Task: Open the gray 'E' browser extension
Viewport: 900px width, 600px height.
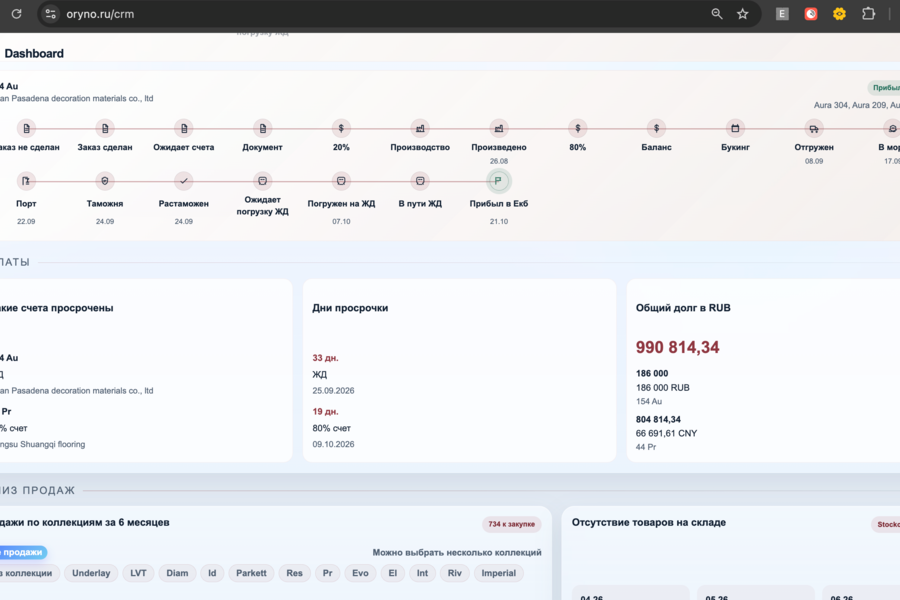Action: 782,14
